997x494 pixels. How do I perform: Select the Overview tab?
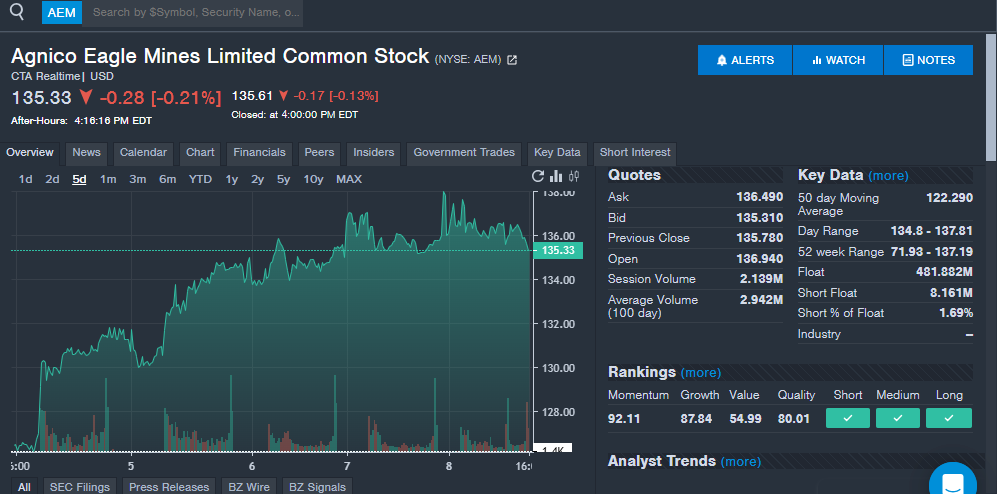30,153
